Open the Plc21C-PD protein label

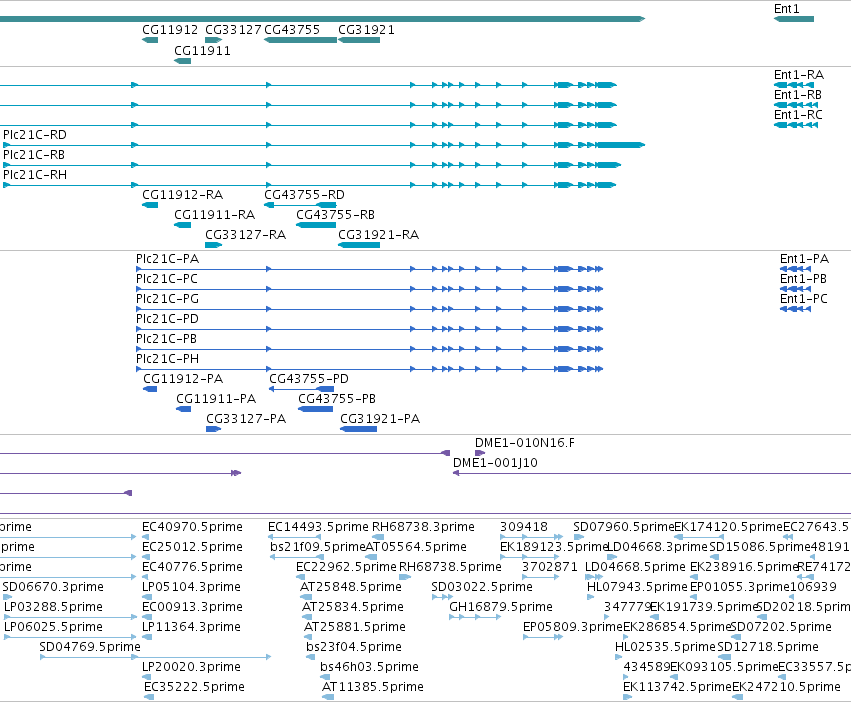click(x=168, y=319)
